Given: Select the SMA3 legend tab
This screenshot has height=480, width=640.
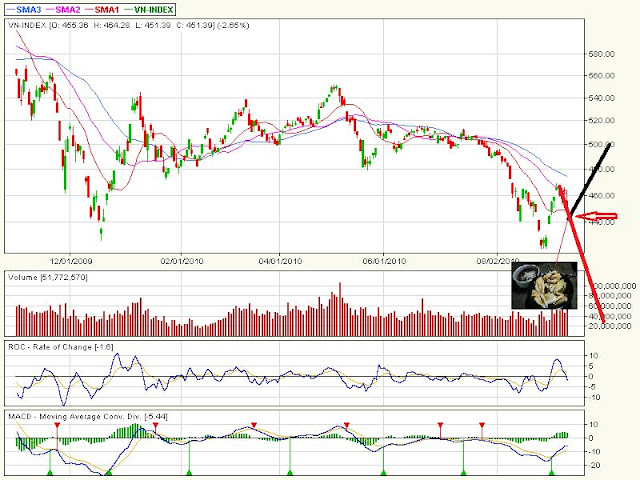Looking at the screenshot, I should 27,9.
